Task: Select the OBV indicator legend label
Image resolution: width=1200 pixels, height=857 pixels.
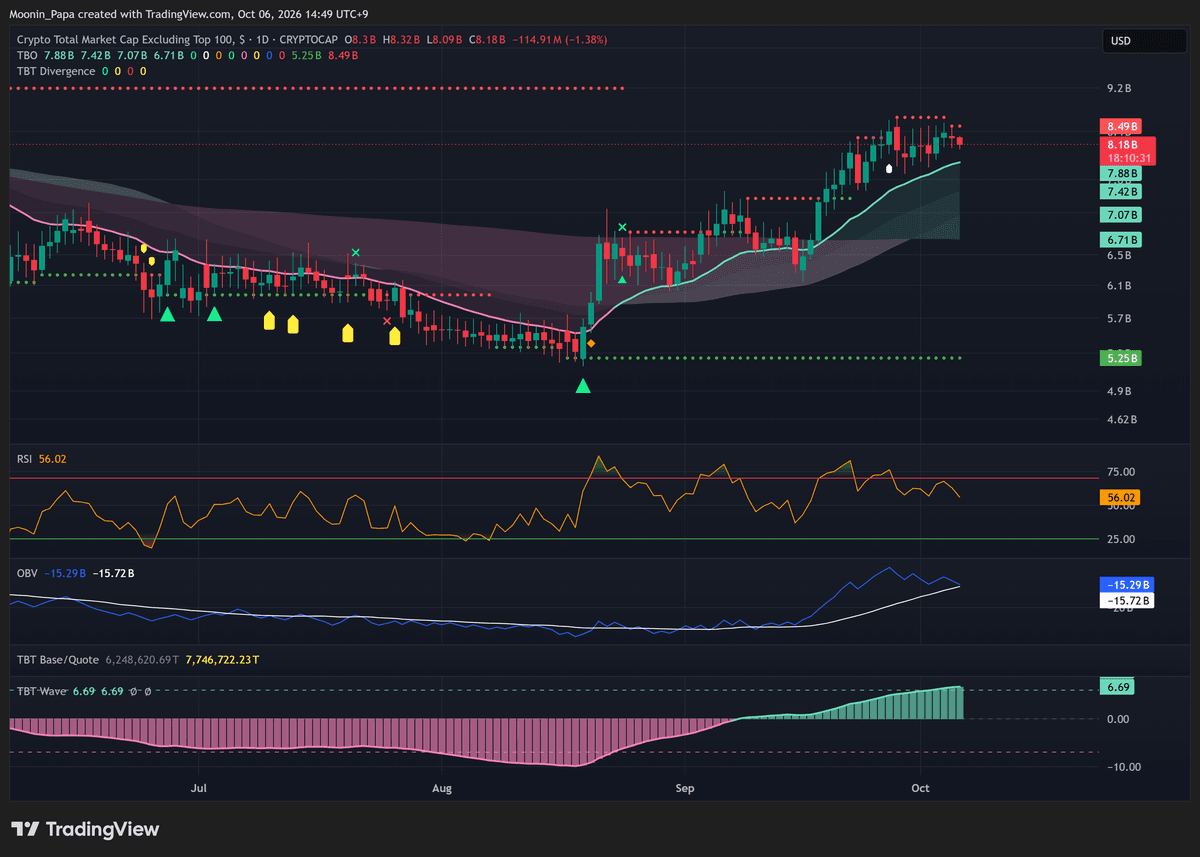Action: click(27, 573)
